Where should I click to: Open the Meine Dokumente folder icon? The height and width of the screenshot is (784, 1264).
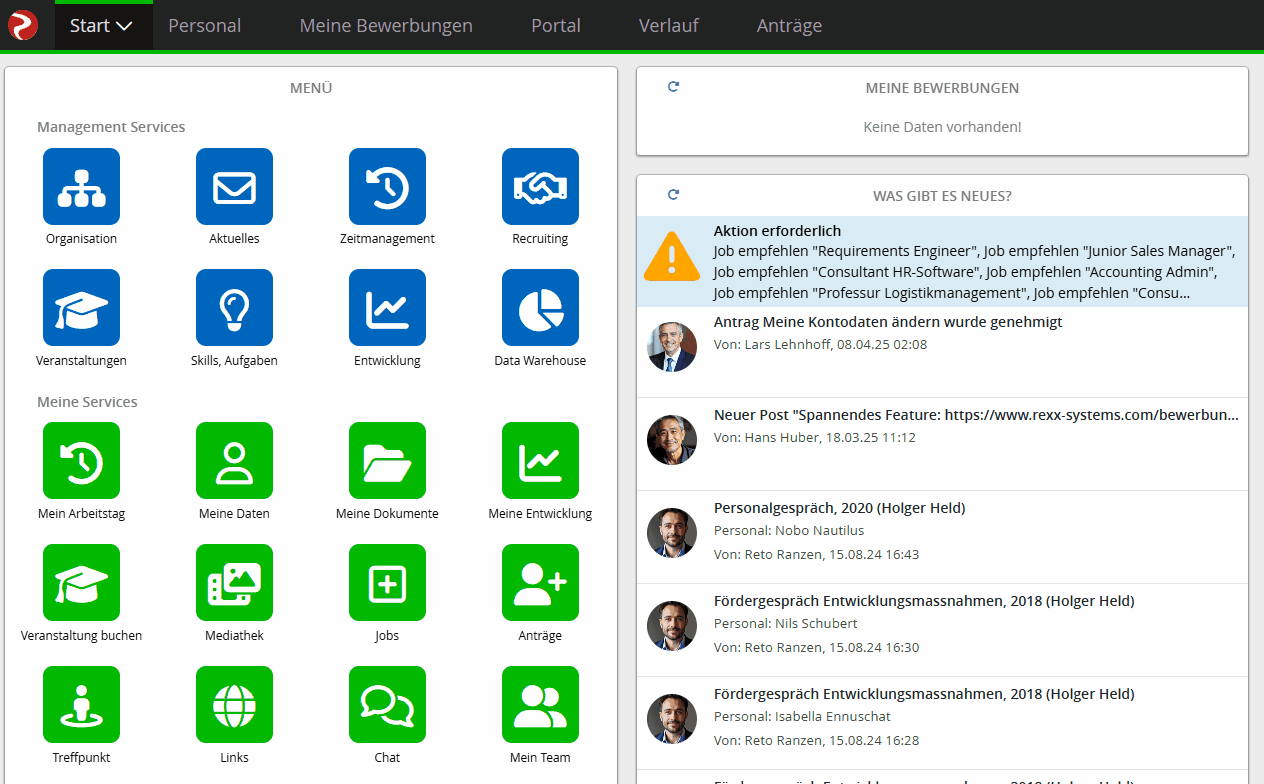pyautogui.click(x=387, y=460)
